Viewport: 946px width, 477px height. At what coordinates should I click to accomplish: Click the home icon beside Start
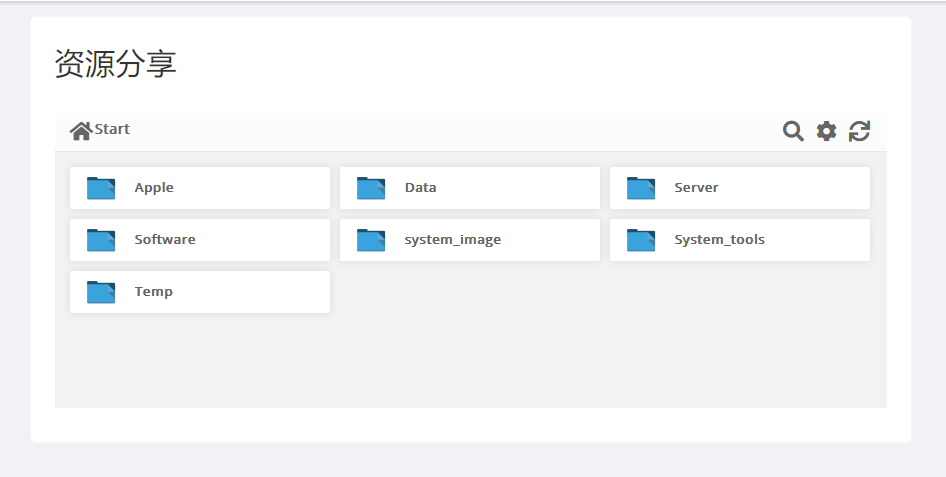[81, 130]
